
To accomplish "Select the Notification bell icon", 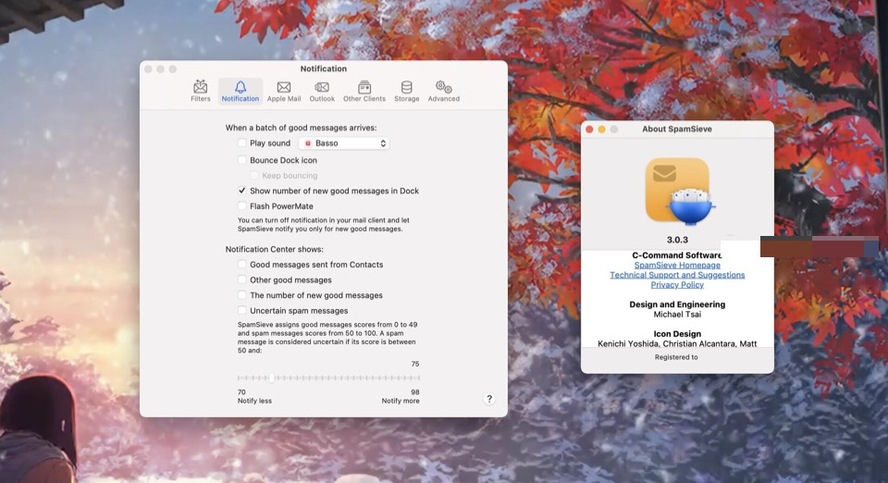I will point(240,91).
